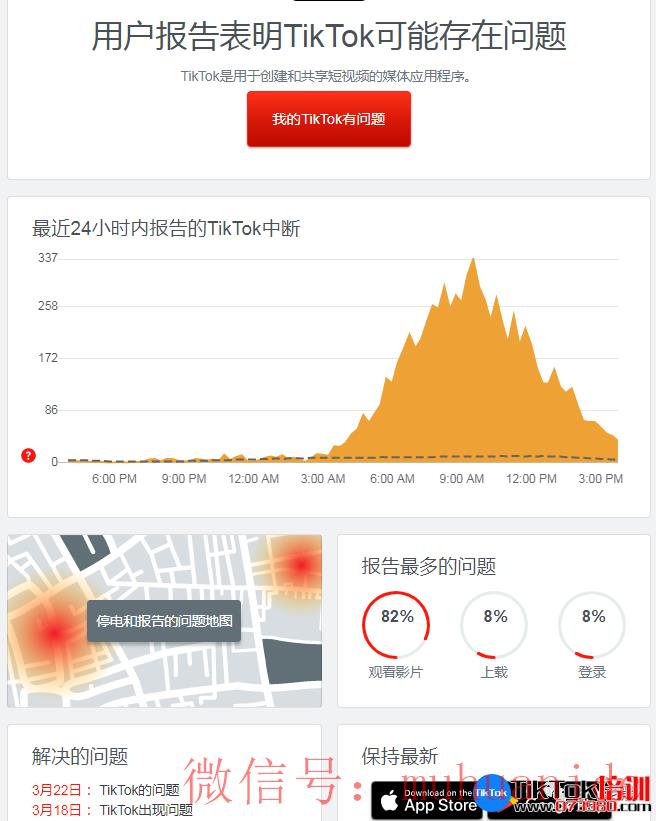Open the 3月22日 TikTok的问题 resolved issue
656x821 pixels.
coord(106,790)
